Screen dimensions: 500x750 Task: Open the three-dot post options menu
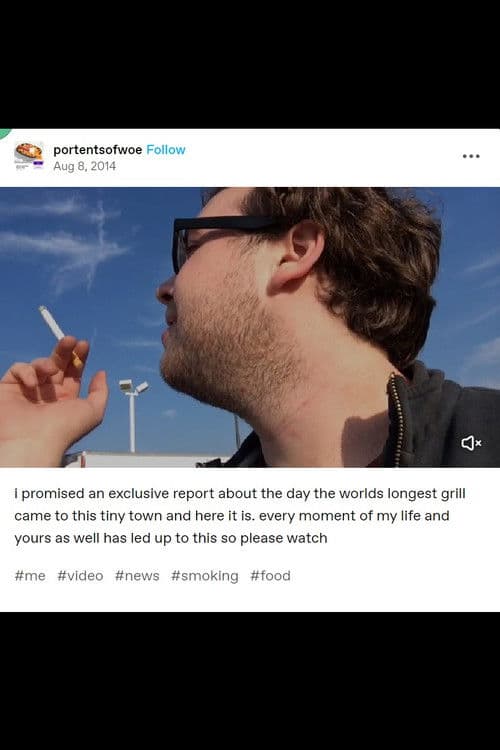coord(471,156)
